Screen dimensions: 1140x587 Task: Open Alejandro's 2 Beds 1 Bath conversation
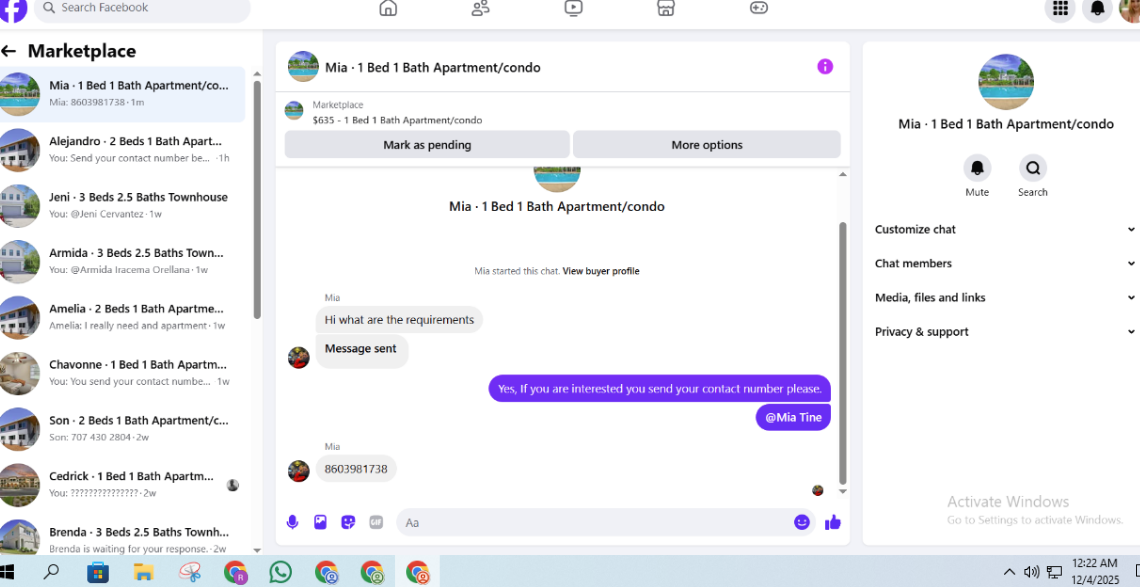coord(124,149)
